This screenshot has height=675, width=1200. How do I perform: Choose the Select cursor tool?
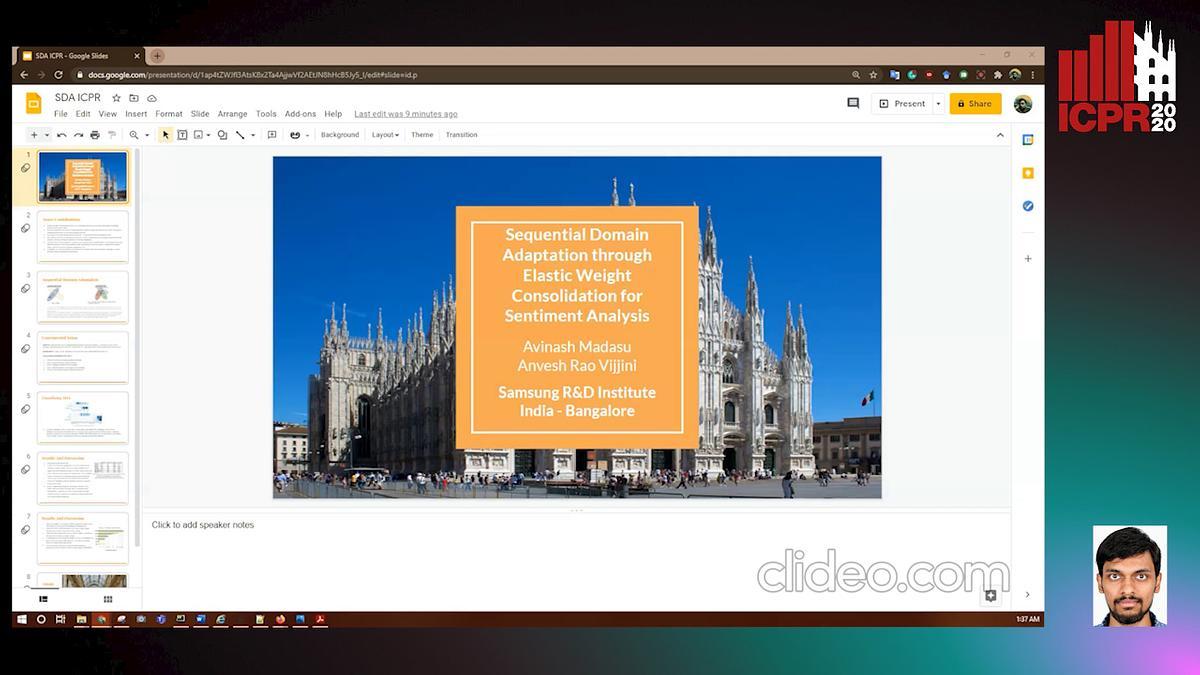point(166,135)
